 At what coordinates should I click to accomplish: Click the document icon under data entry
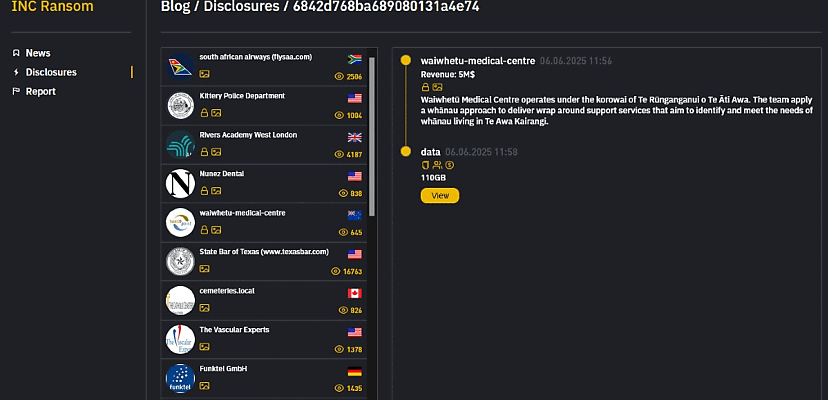coord(425,165)
